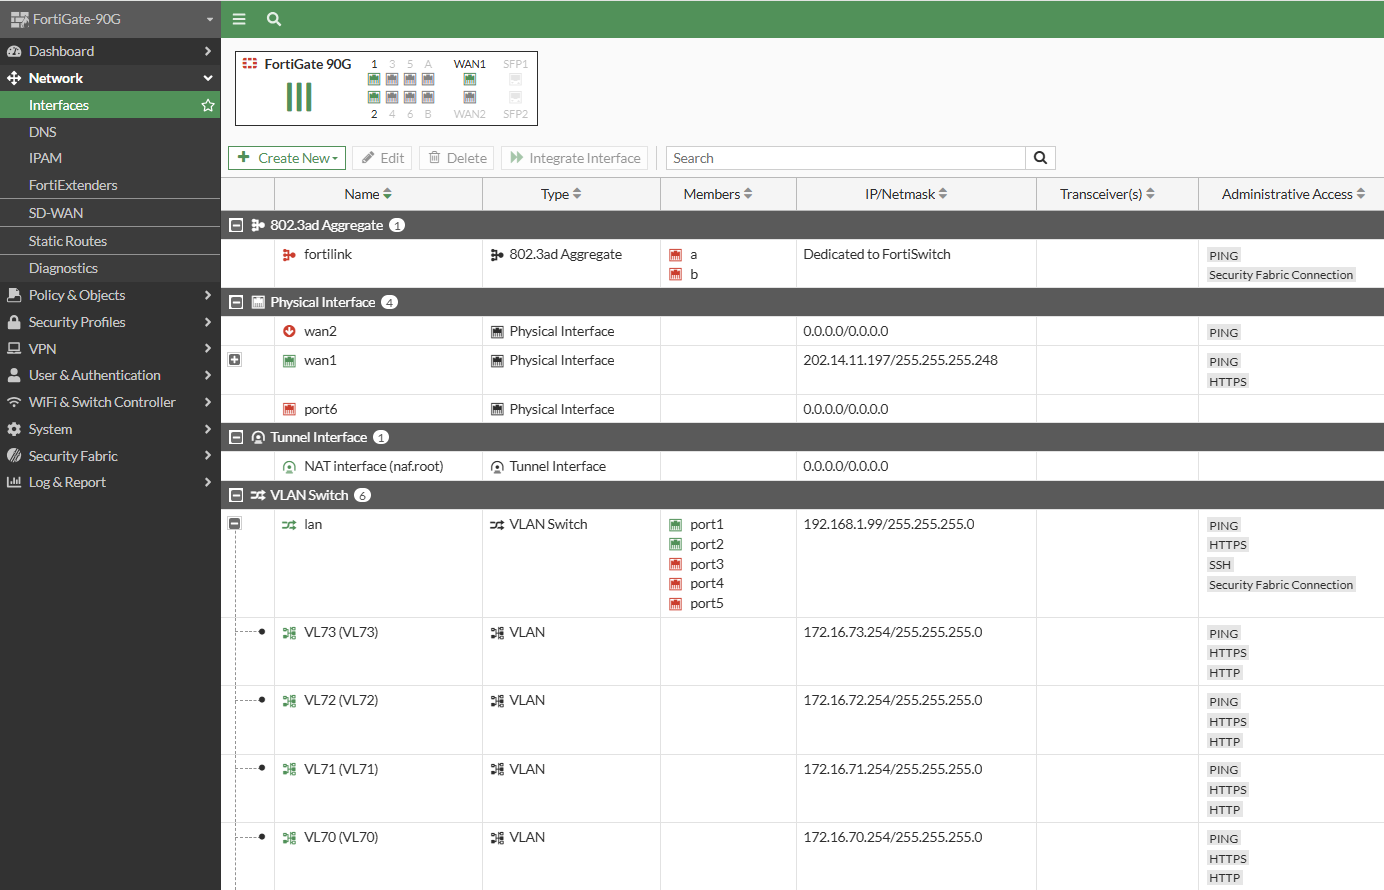Open the search magnifier in green top bar
The image size is (1384, 890).
(x=274, y=19)
